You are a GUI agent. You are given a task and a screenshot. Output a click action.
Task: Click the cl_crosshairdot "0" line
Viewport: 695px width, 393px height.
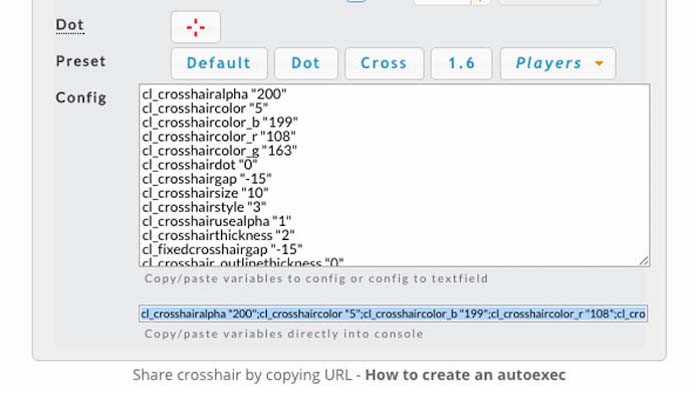pos(199,165)
